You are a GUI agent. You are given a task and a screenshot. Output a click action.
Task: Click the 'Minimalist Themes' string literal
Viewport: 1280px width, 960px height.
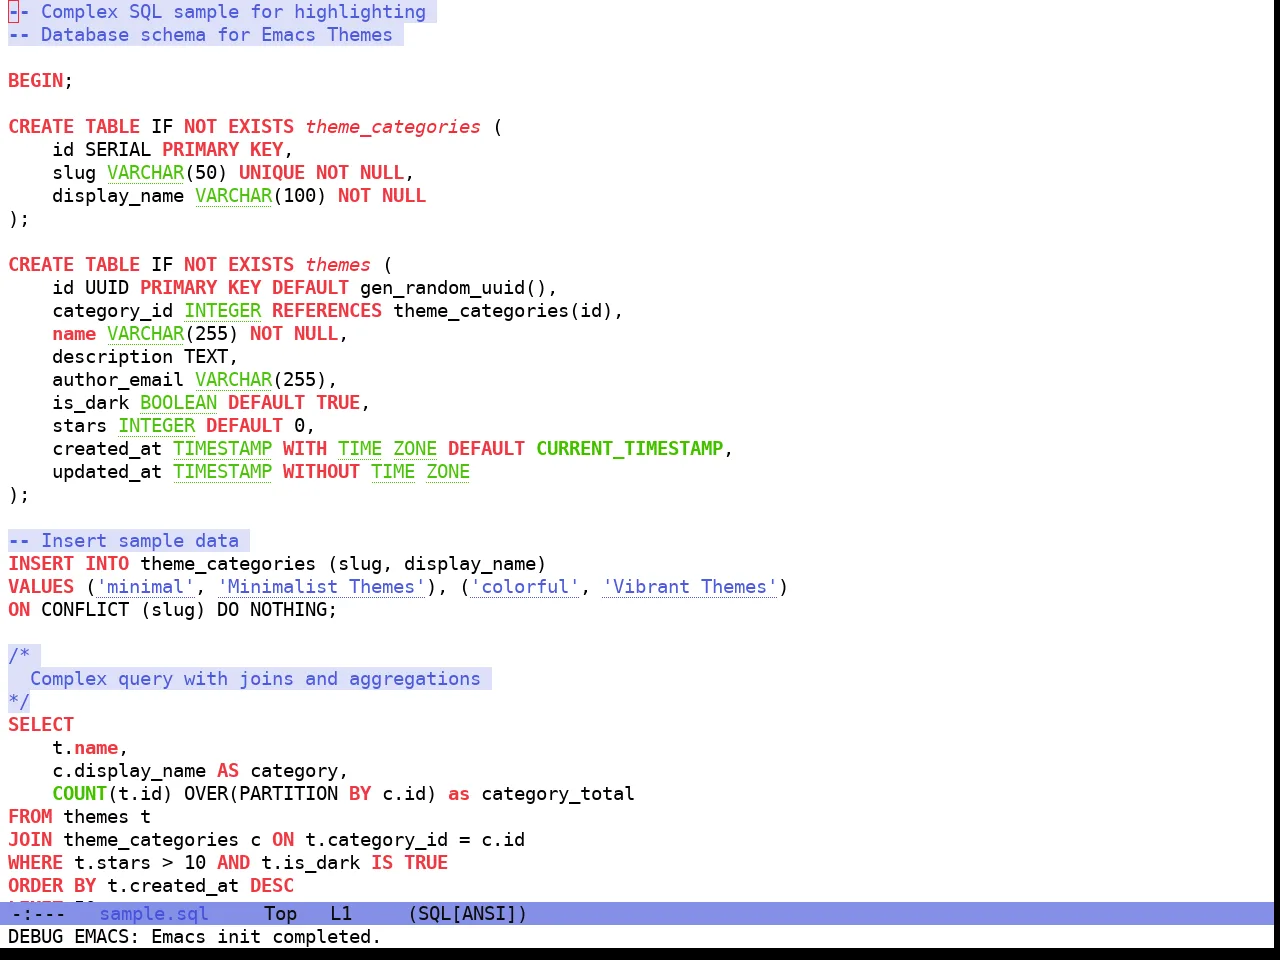321,587
